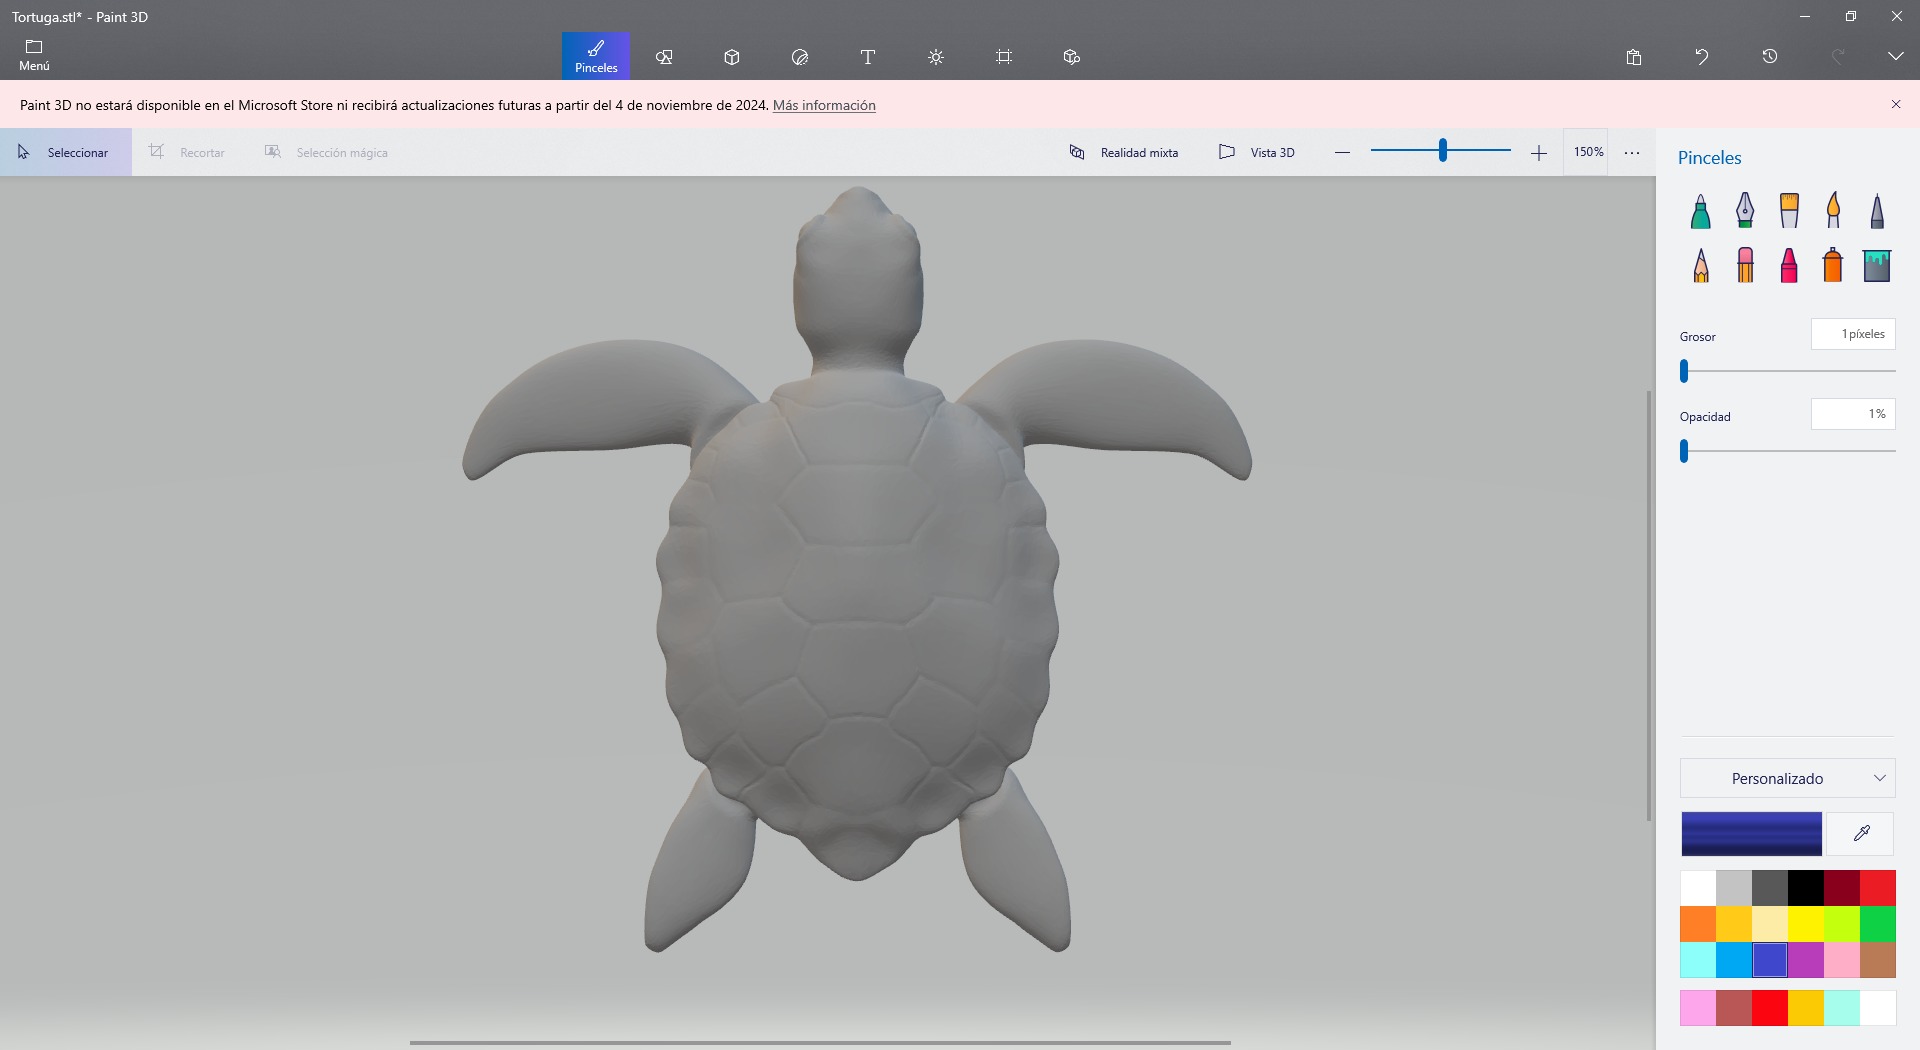1920x1050 pixels.
Task: Expand the top-right chevron menu
Action: [x=1895, y=57]
